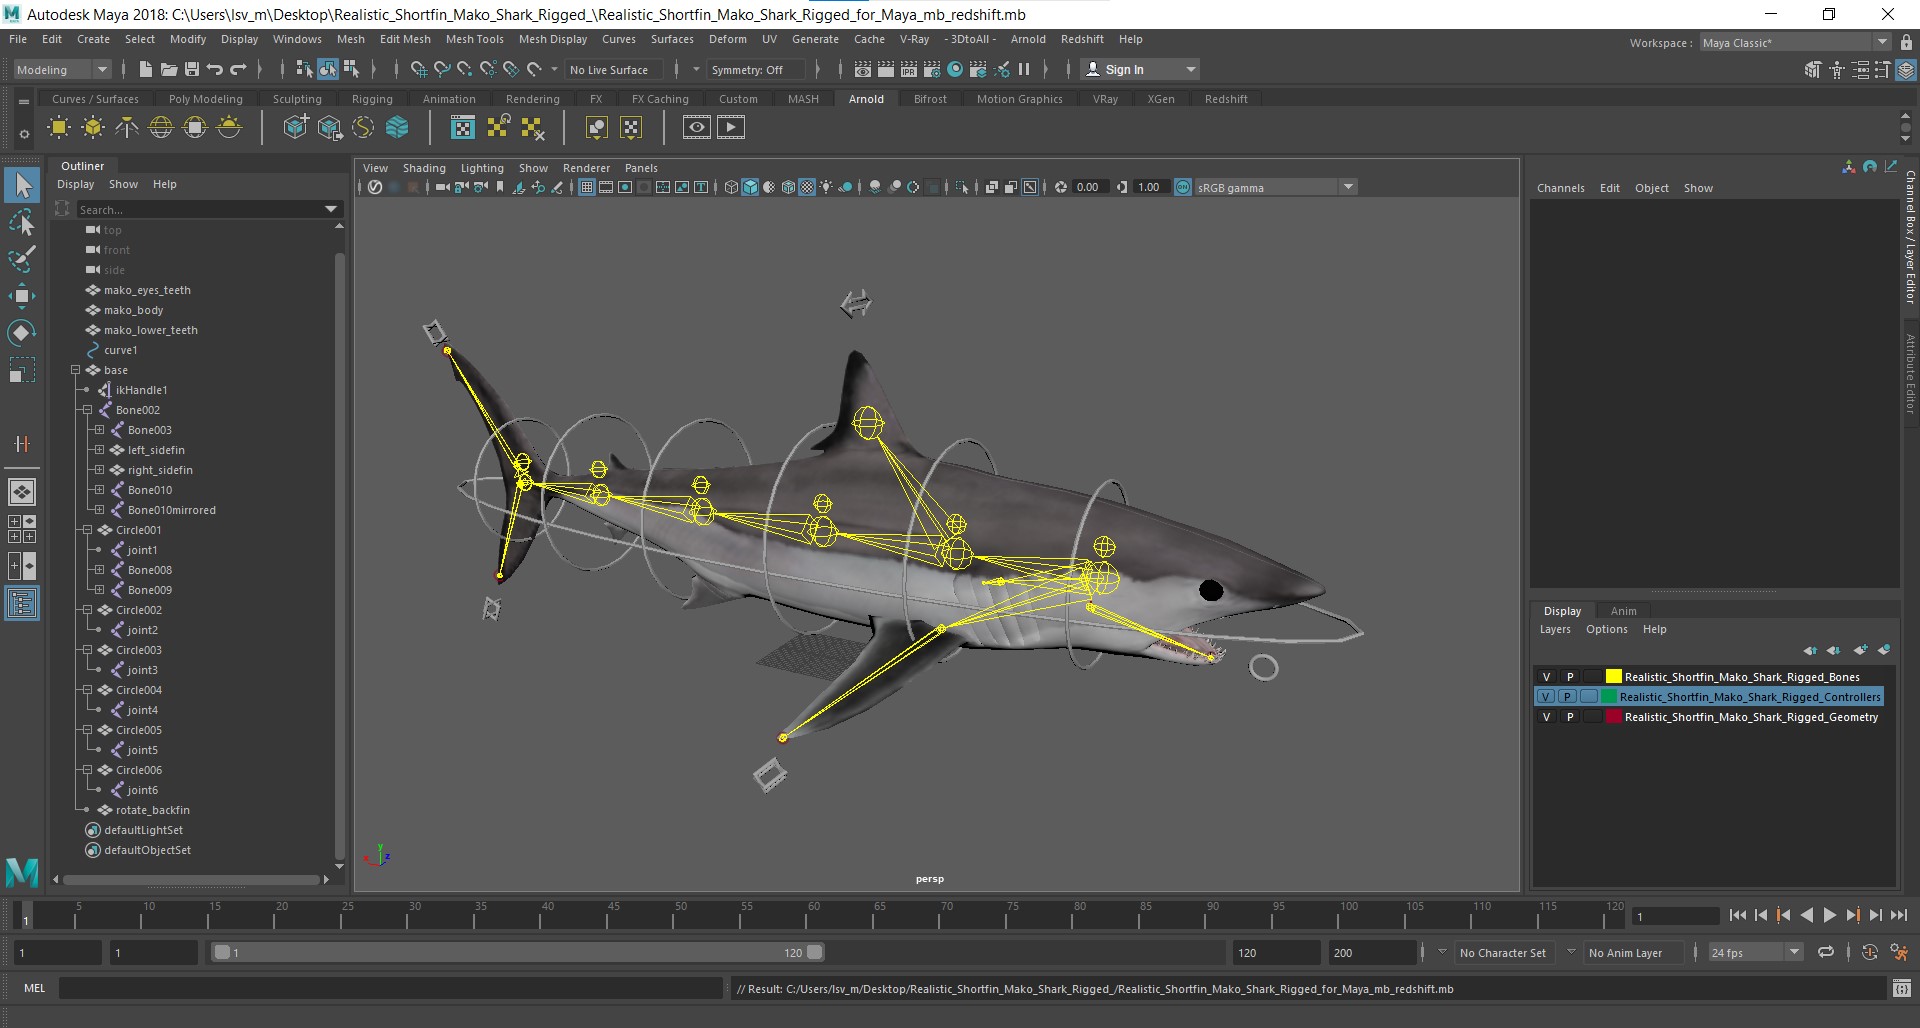Click Arnold Skydome Light shelf icon
The height and width of the screenshot is (1028, 1920).
(x=161, y=127)
